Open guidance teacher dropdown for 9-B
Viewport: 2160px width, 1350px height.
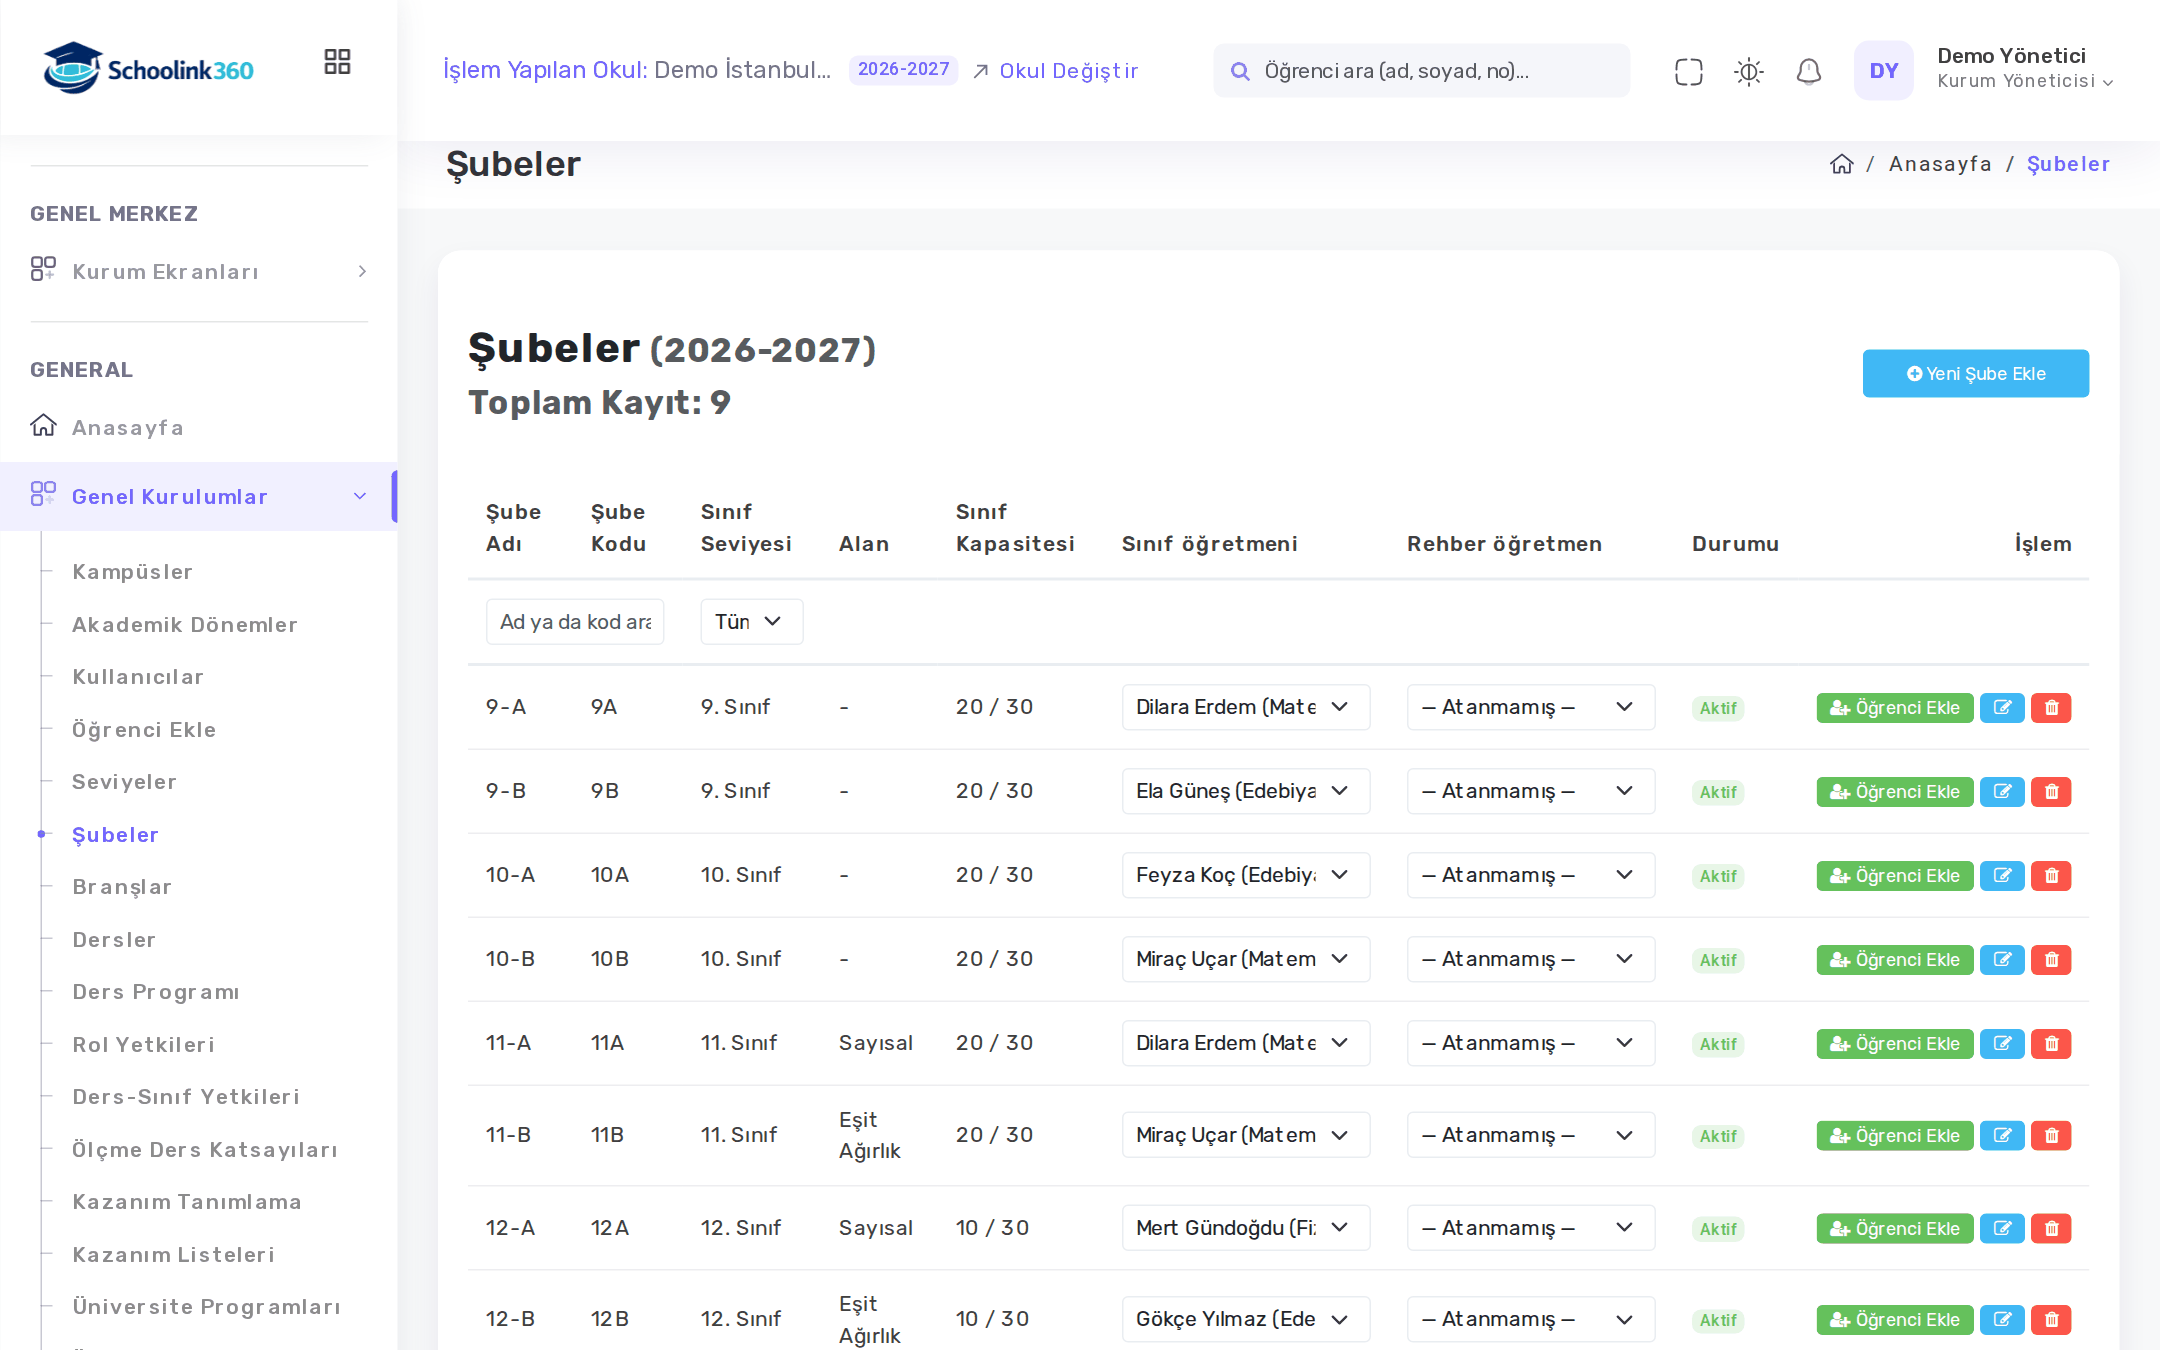[1530, 791]
